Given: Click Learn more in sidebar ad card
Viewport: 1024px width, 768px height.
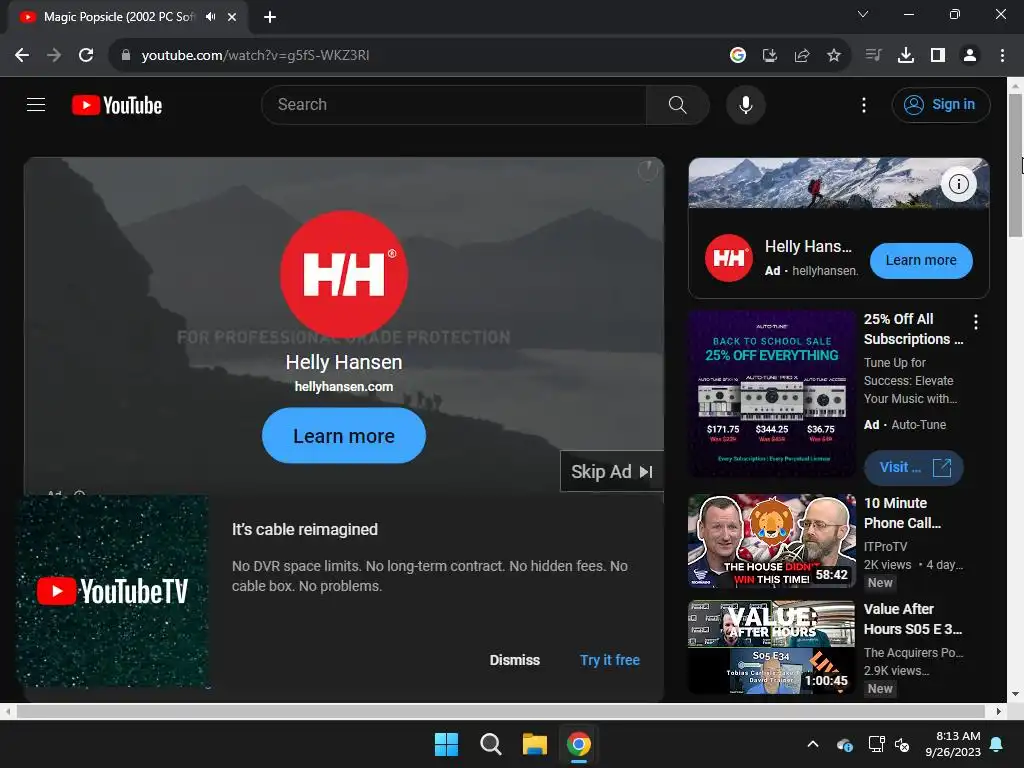Looking at the screenshot, I should click(x=921, y=260).
